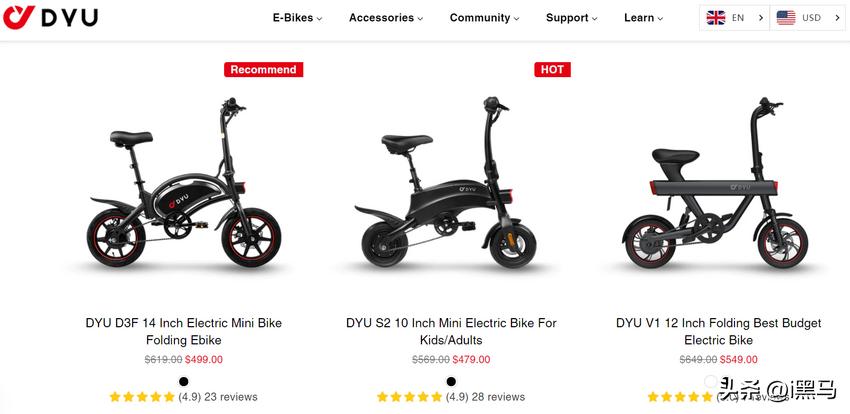The image size is (850, 414).
Task: Open DYU D3F 14 Inch product title link
Action: tap(184, 332)
